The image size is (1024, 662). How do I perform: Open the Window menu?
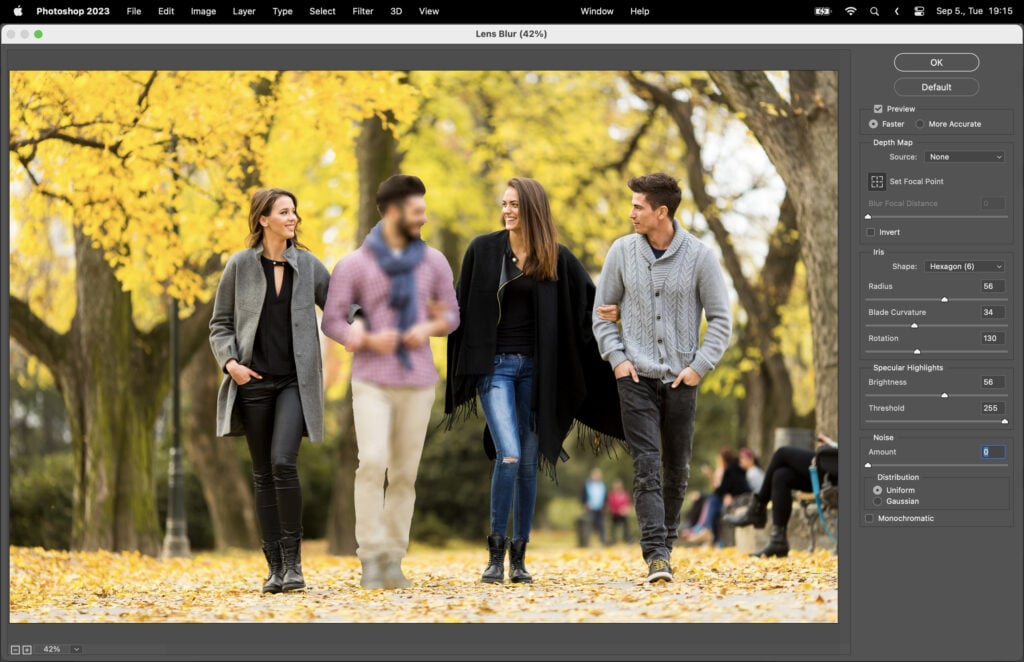[597, 11]
